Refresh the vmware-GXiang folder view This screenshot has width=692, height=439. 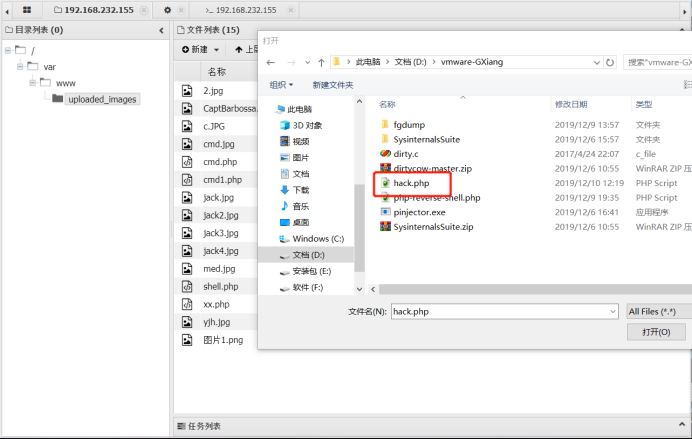click(x=610, y=62)
